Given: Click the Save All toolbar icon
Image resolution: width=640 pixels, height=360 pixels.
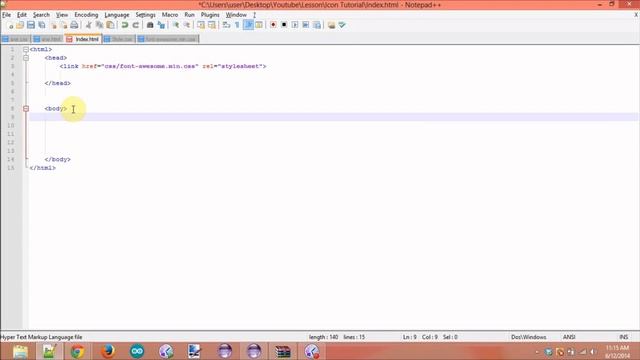Looking at the screenshot, I should click(42, 25).
